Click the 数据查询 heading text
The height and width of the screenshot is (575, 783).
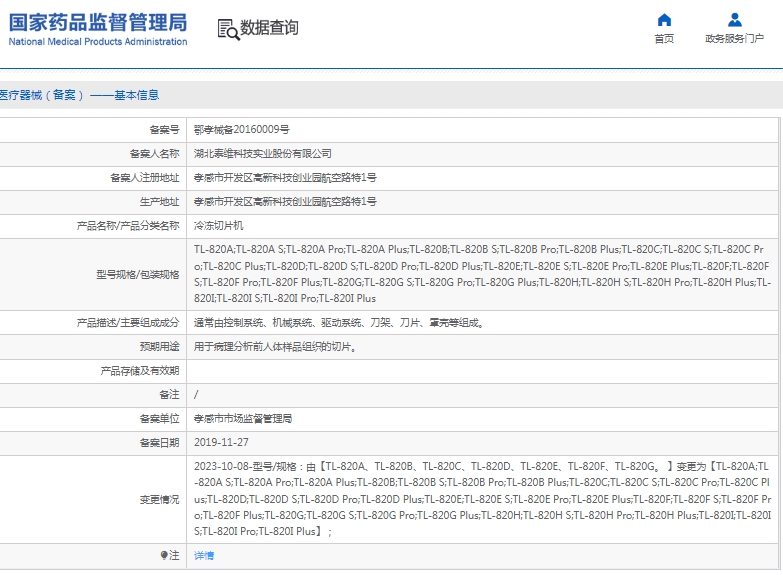click(x=270, y=27)
